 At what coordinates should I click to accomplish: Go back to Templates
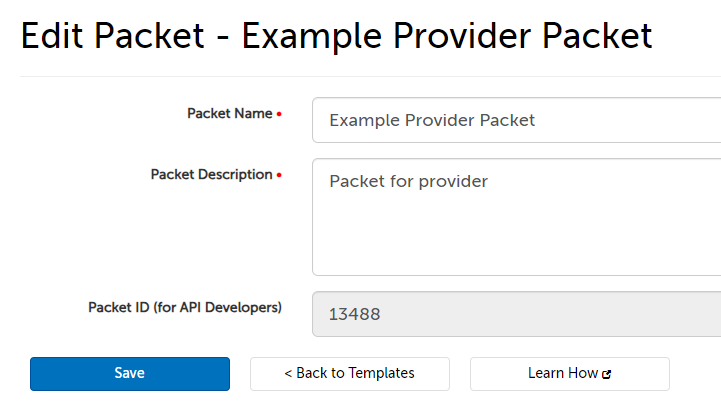coord(350,373)
